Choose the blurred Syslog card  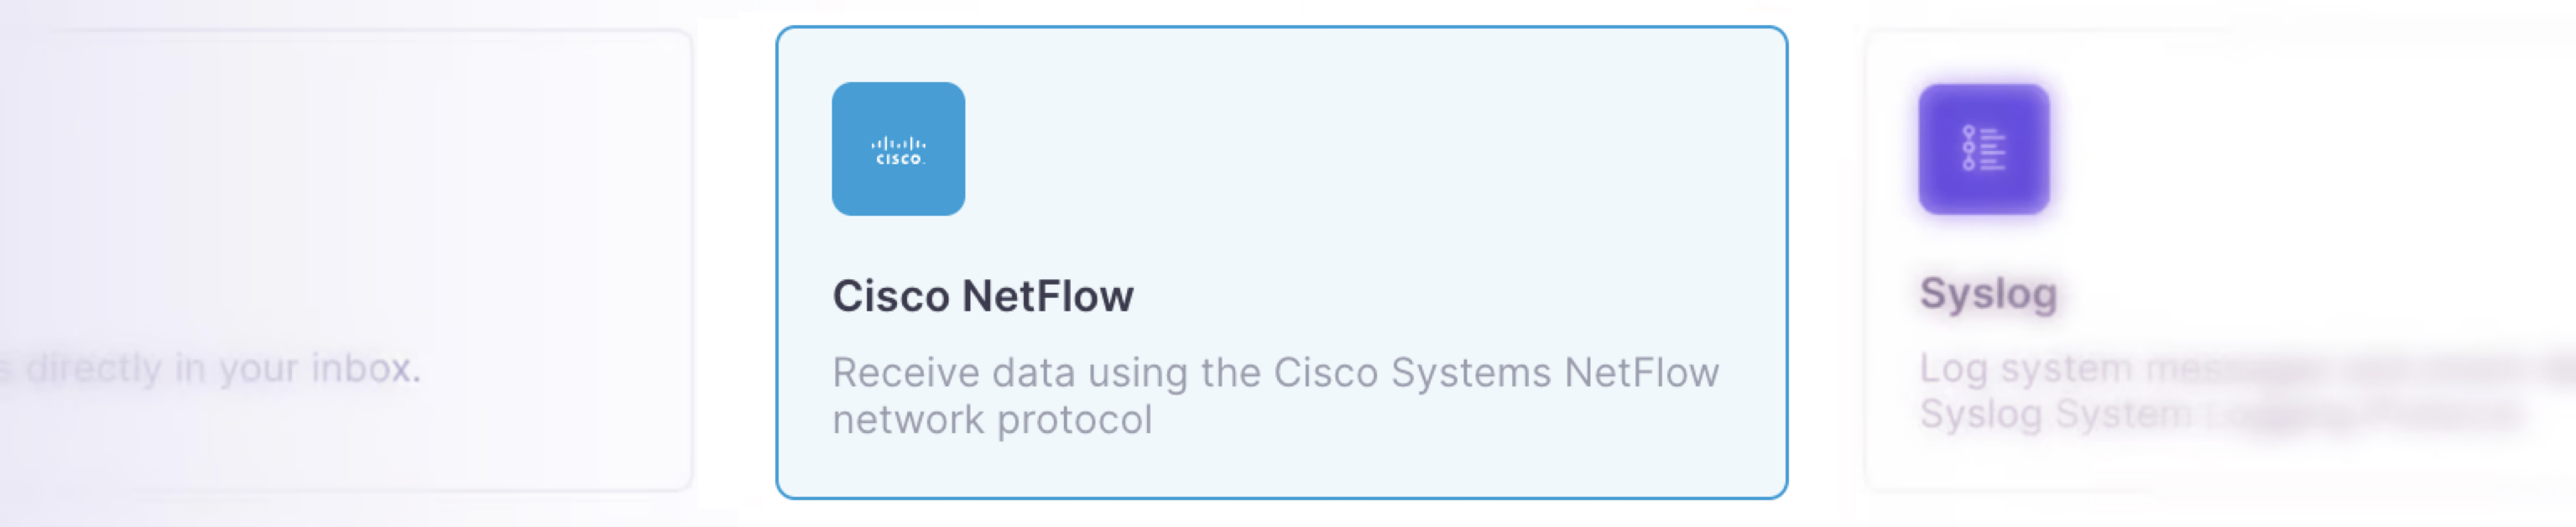(x=2220, y=260)
